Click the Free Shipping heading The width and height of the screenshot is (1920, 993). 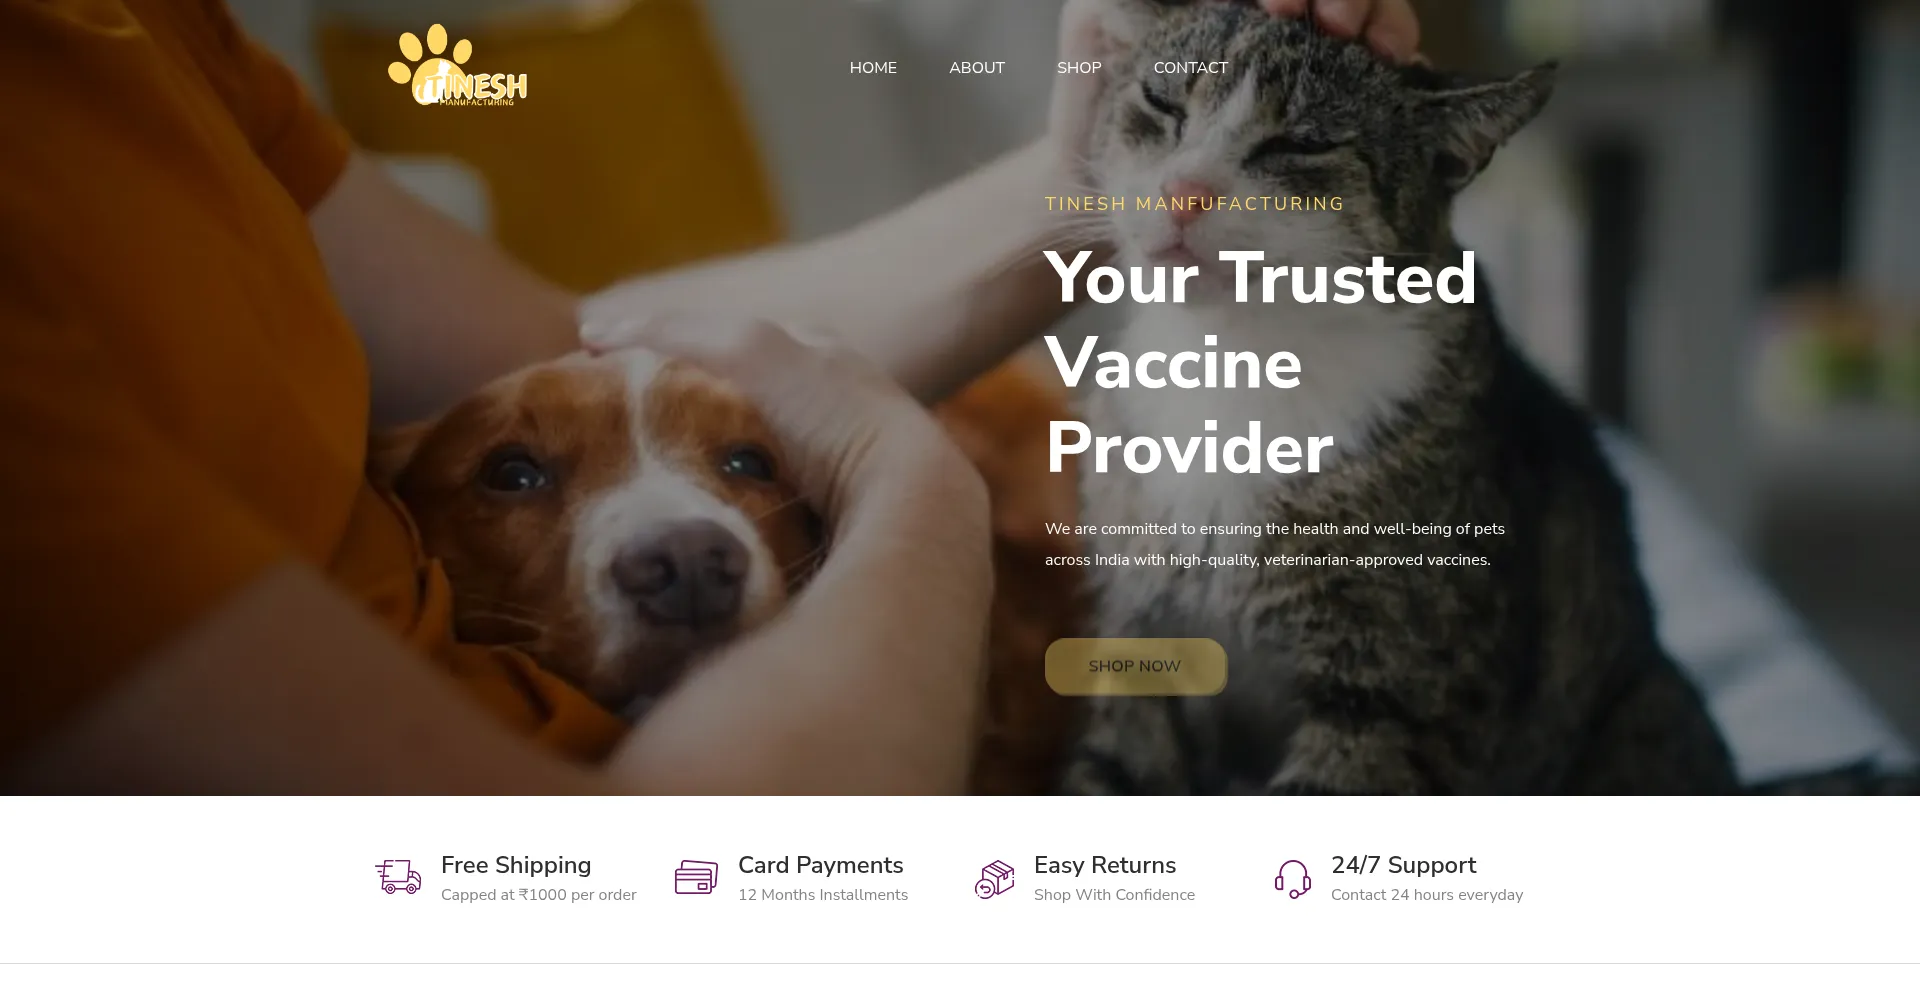point(516,865)
